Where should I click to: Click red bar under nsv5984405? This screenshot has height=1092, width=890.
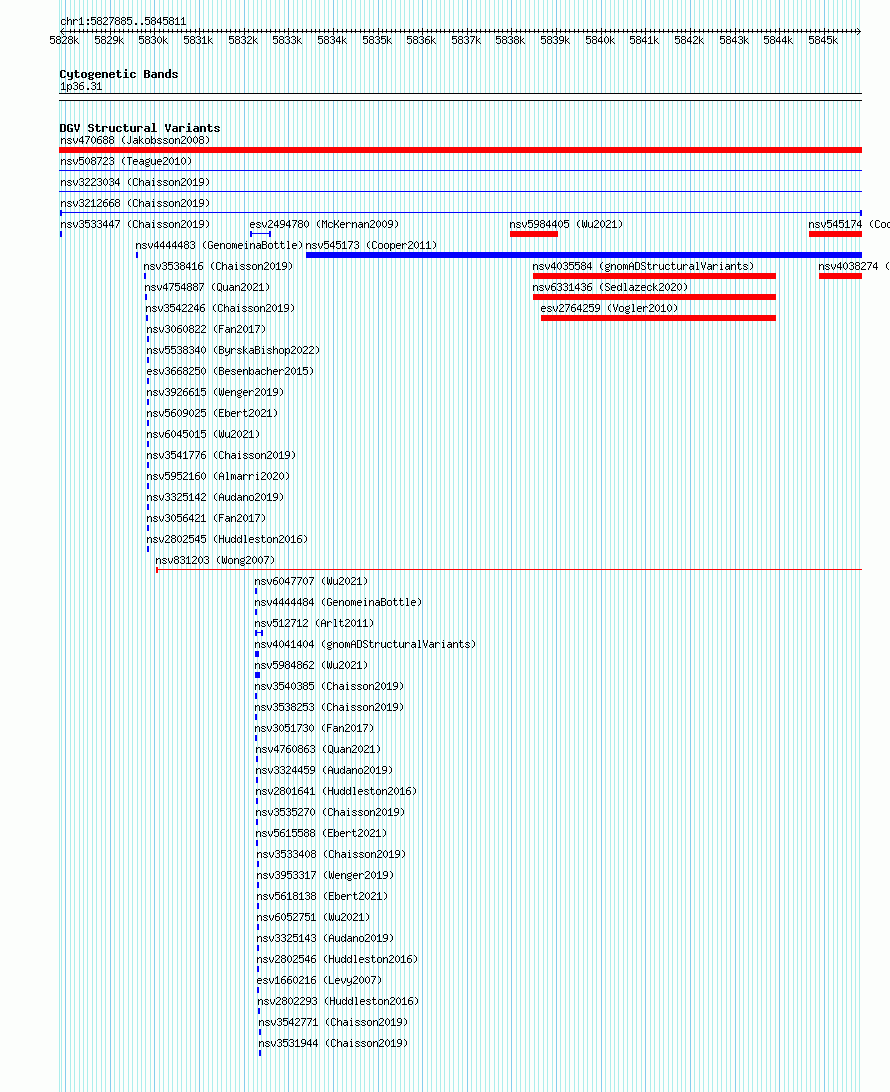(x=534, y=234)
